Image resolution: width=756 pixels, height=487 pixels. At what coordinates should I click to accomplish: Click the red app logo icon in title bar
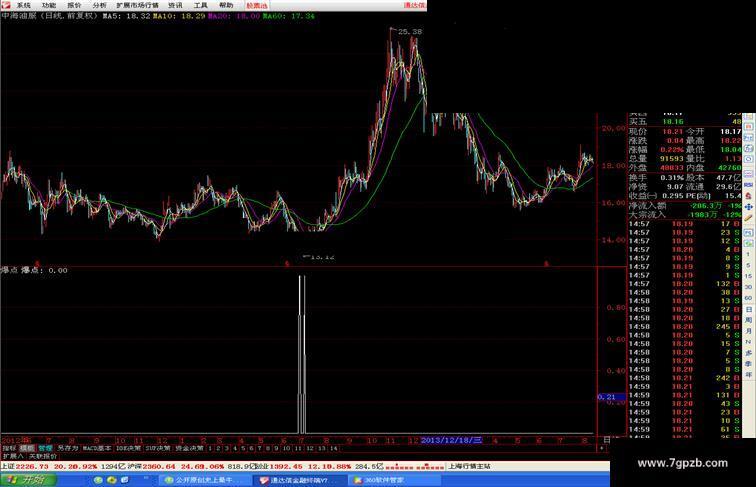[5, 5]
